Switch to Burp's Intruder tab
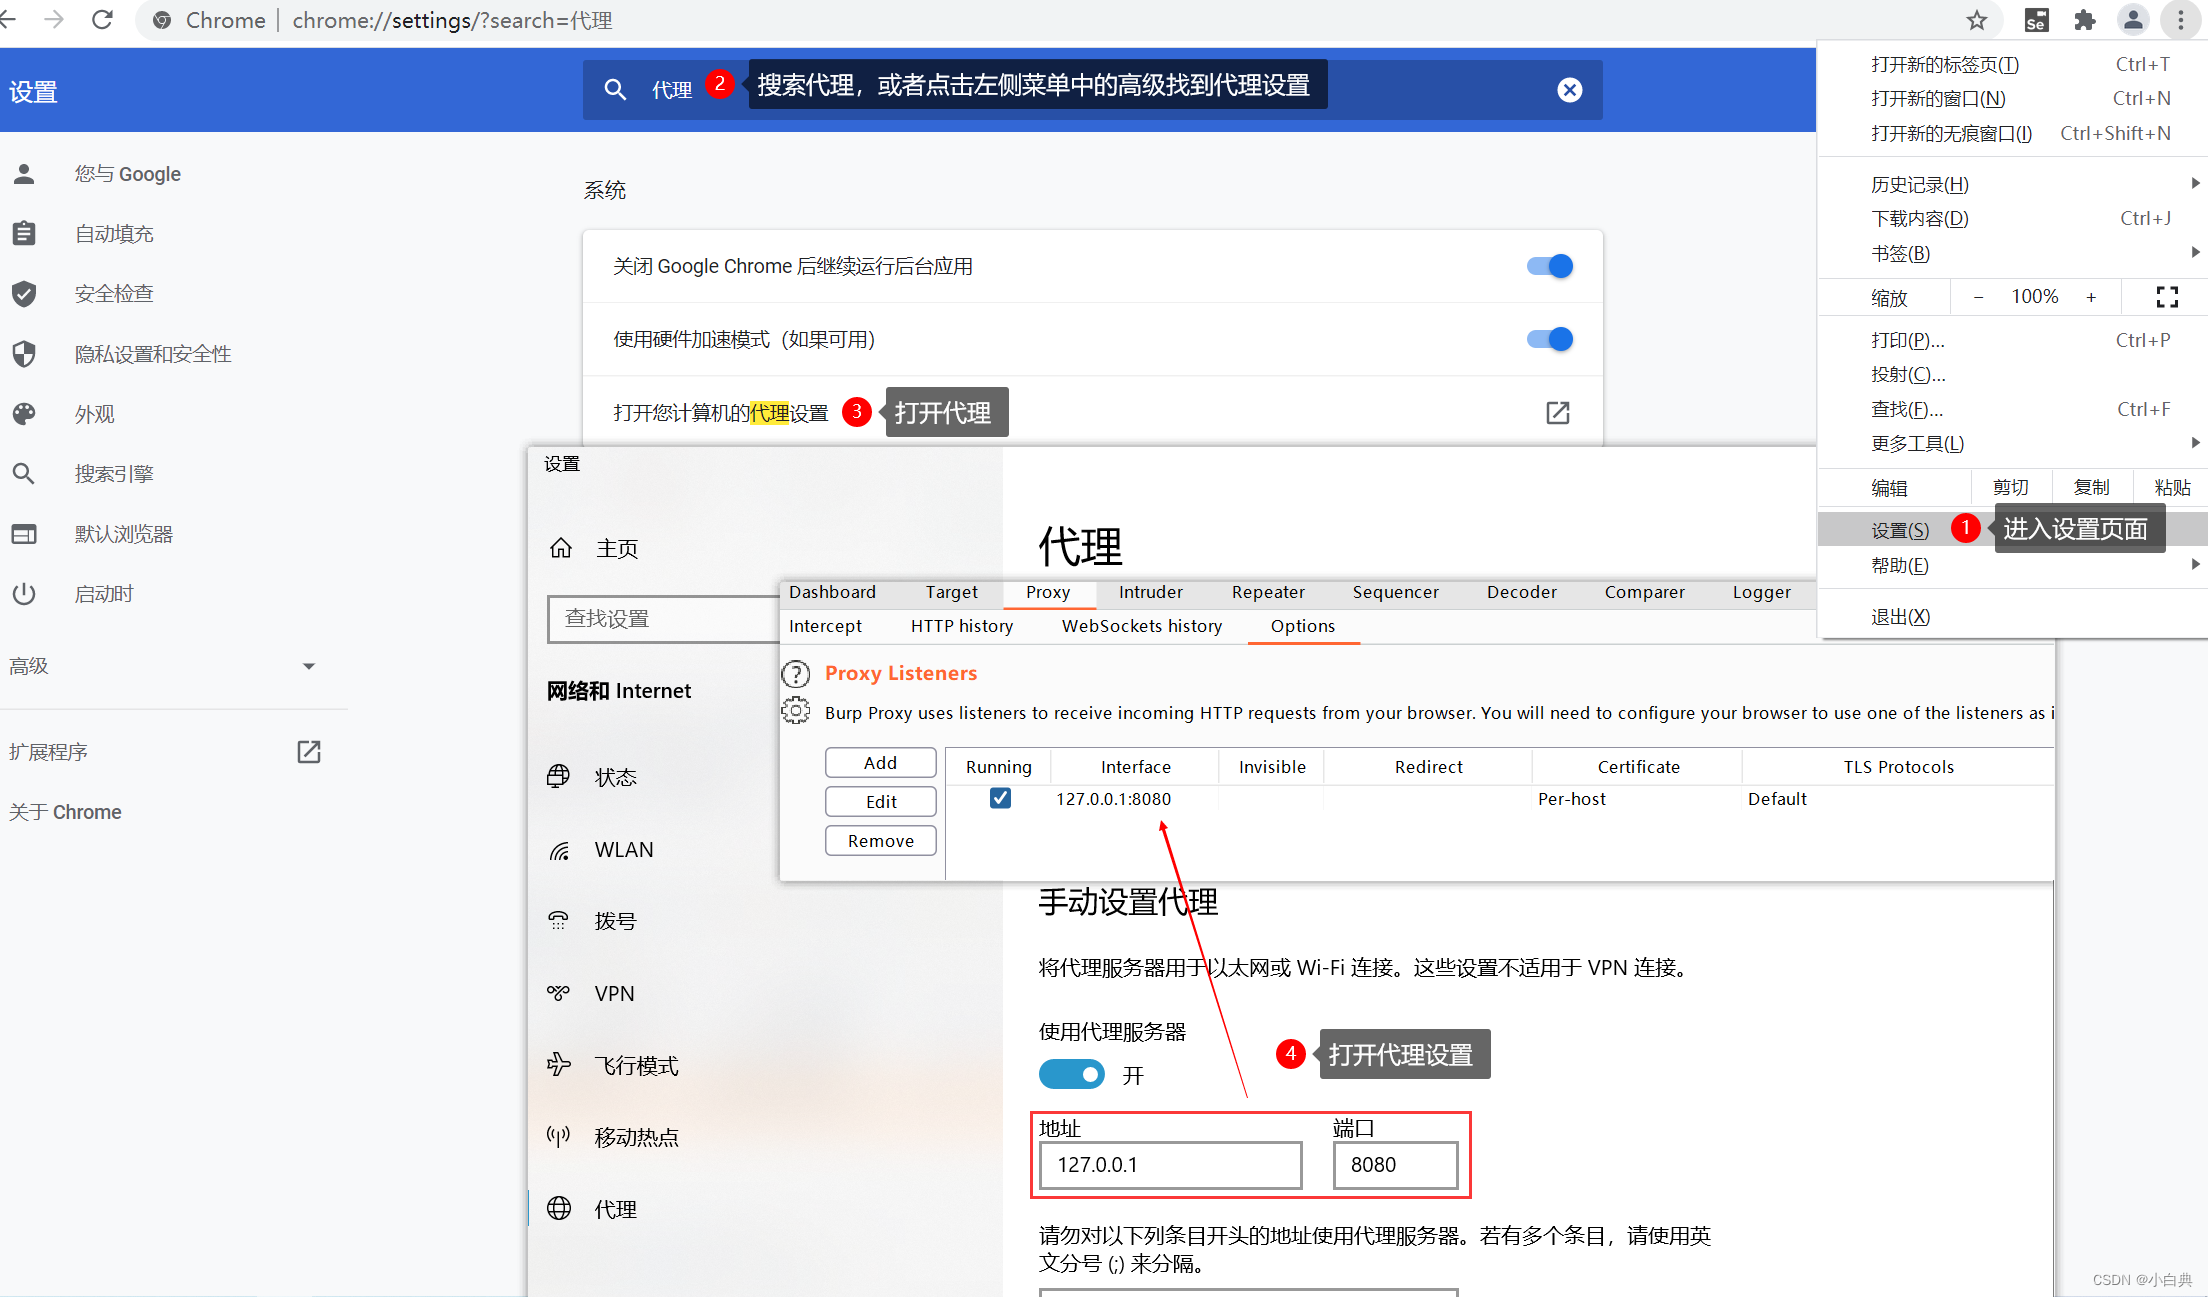The width and height of the screenshot is (2208, 1297). tap(1149, 592)
